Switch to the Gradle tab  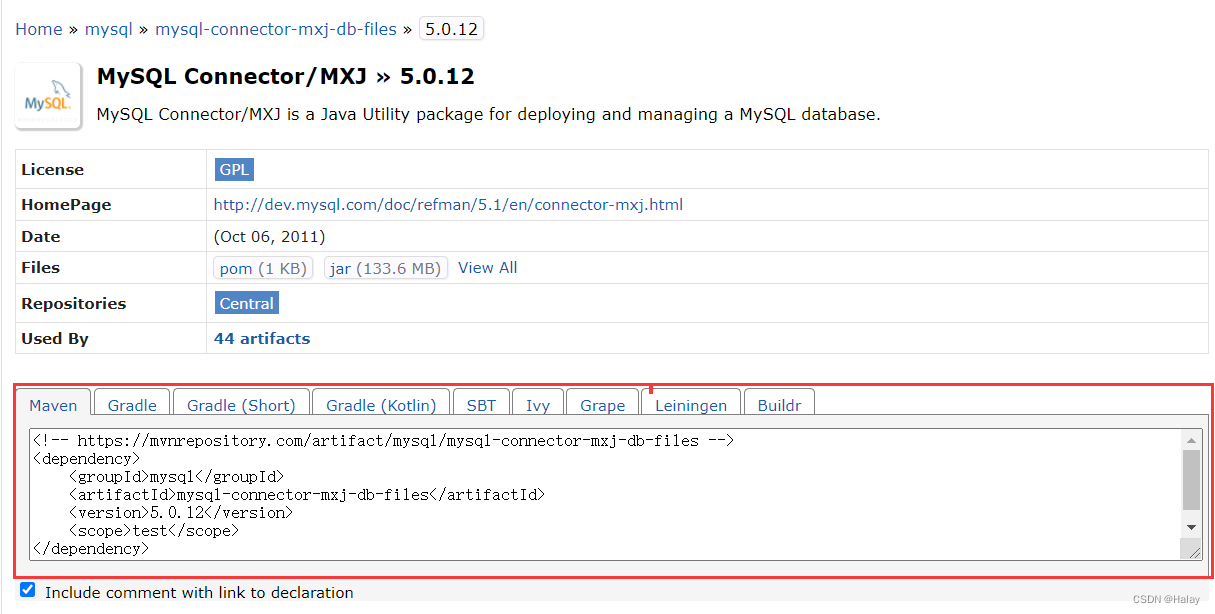click(x=132, y=404)
